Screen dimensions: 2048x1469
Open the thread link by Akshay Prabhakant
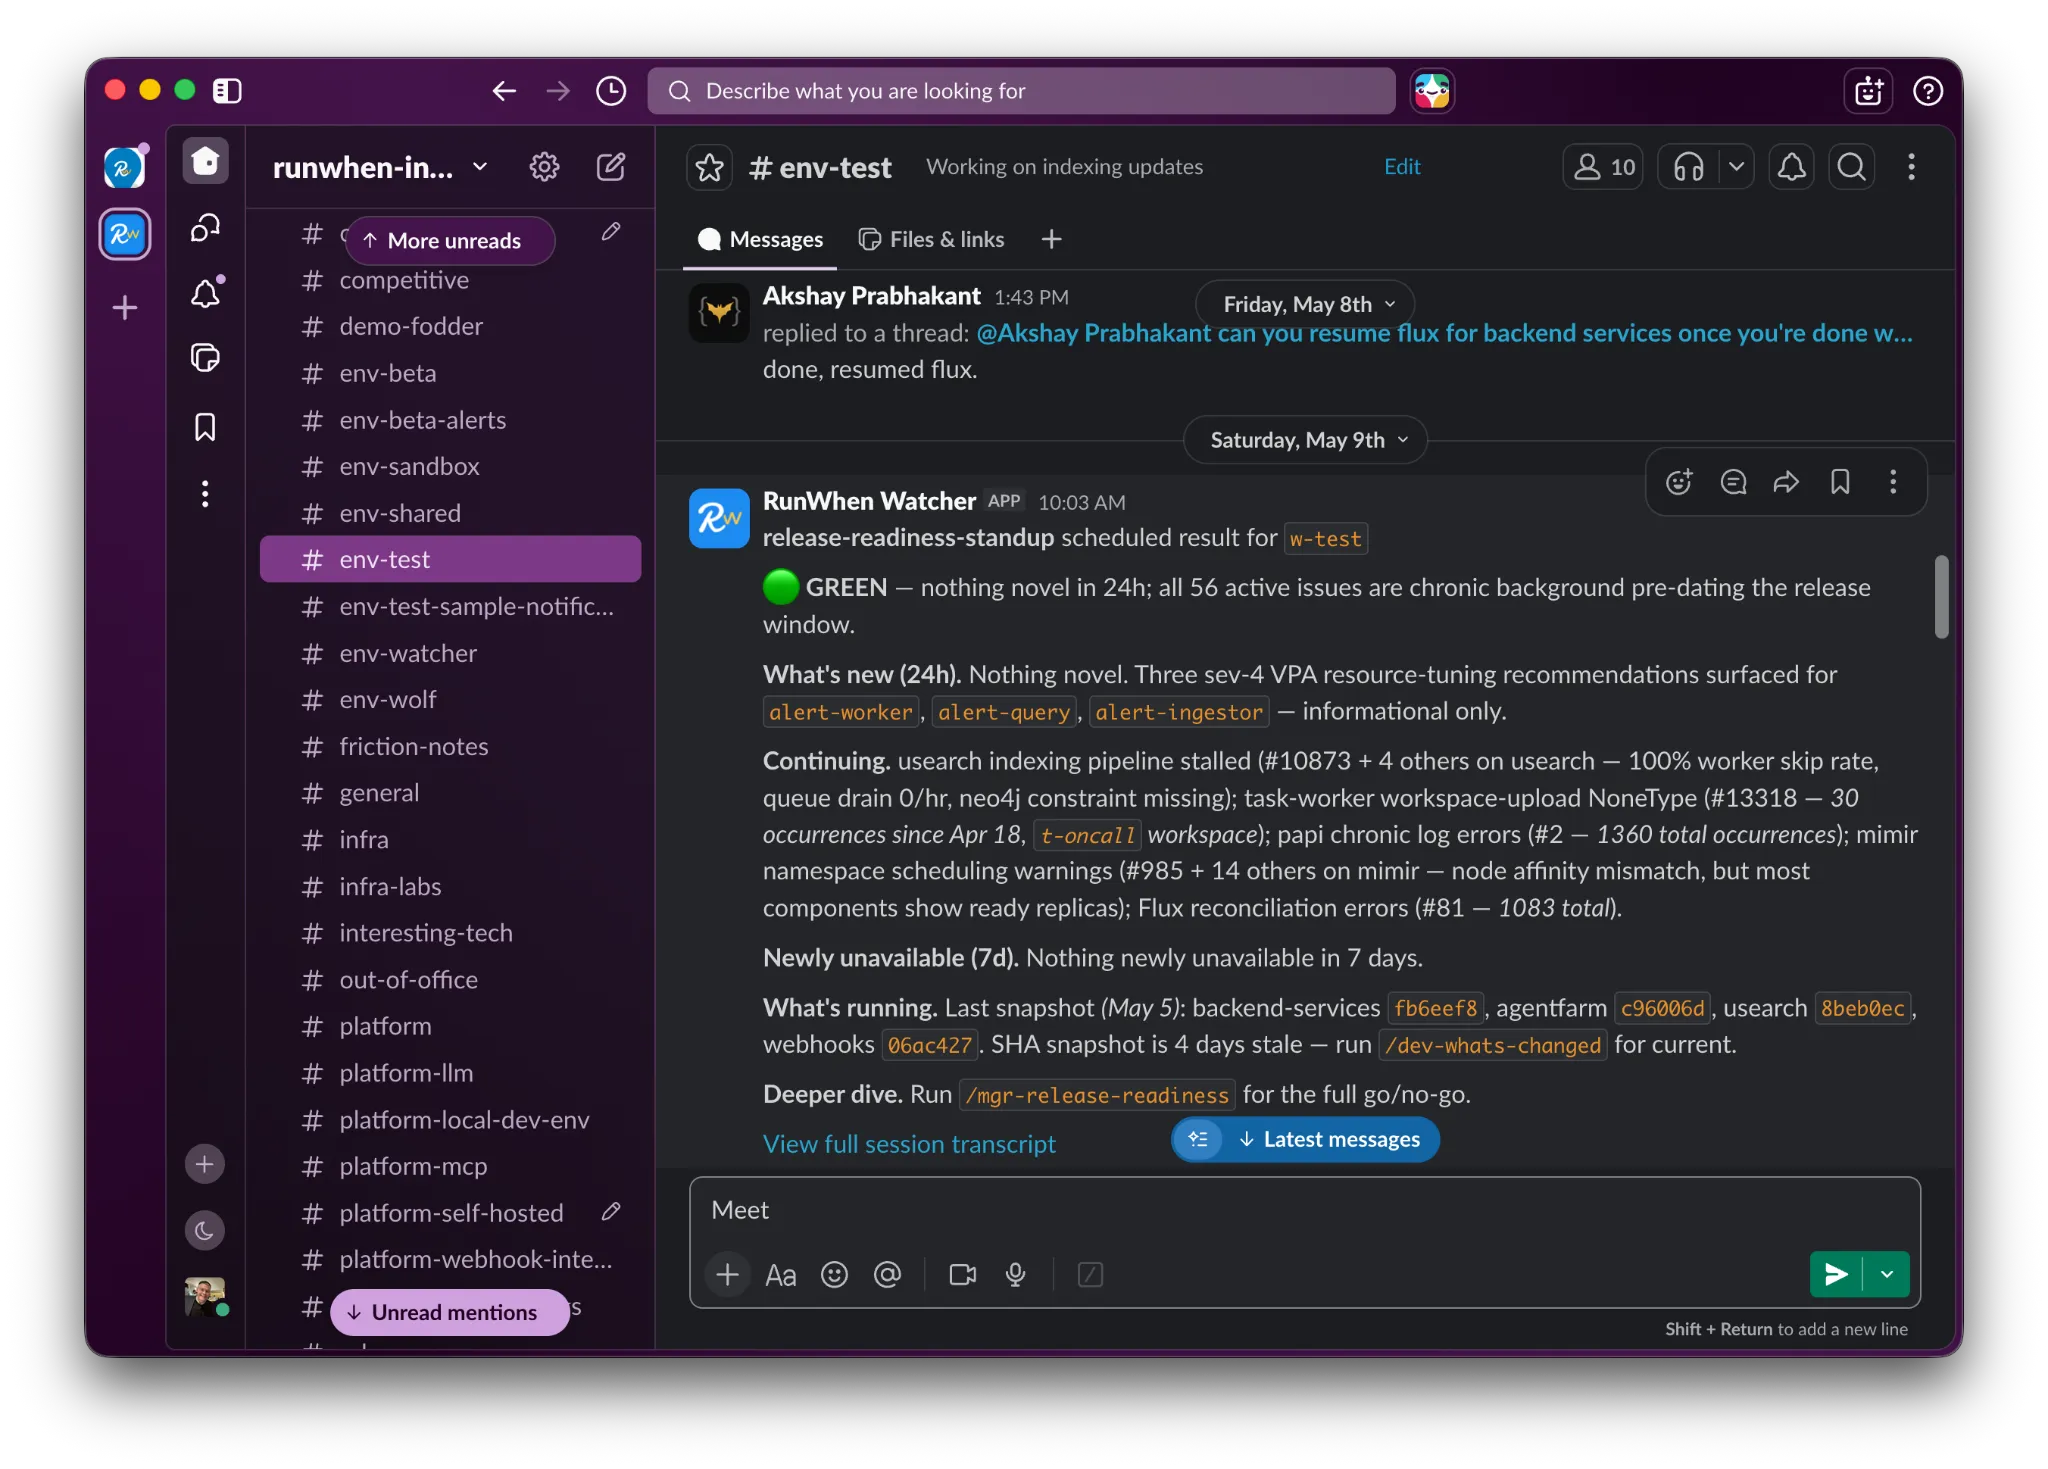click(1444, 333)
